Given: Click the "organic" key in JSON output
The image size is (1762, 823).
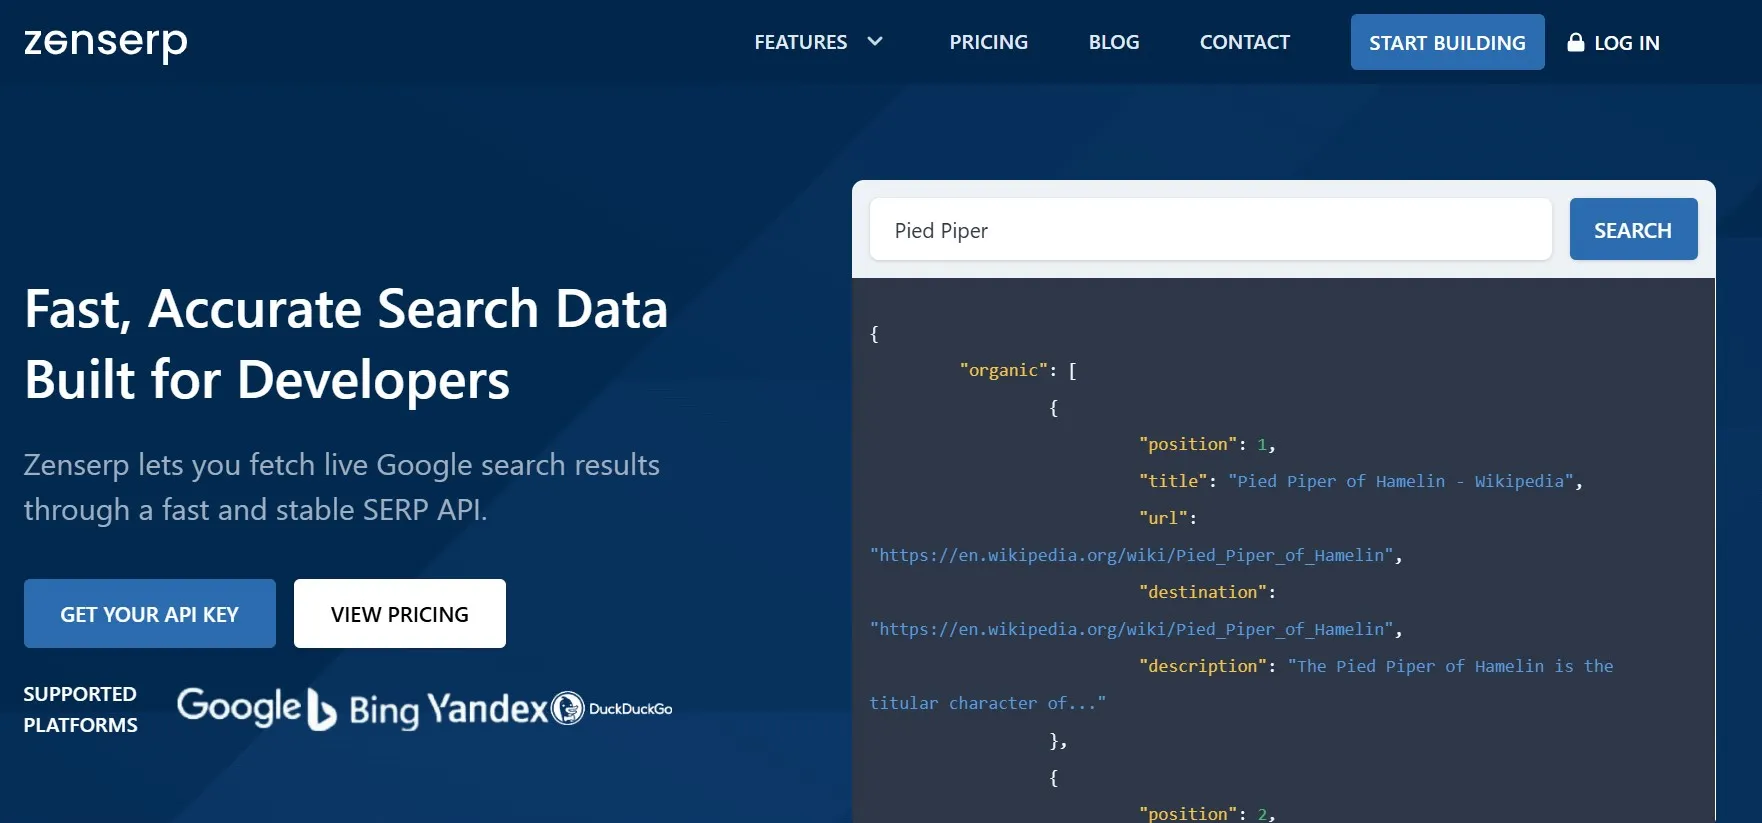Looking at the screenshot, I should pos(1004,370).
